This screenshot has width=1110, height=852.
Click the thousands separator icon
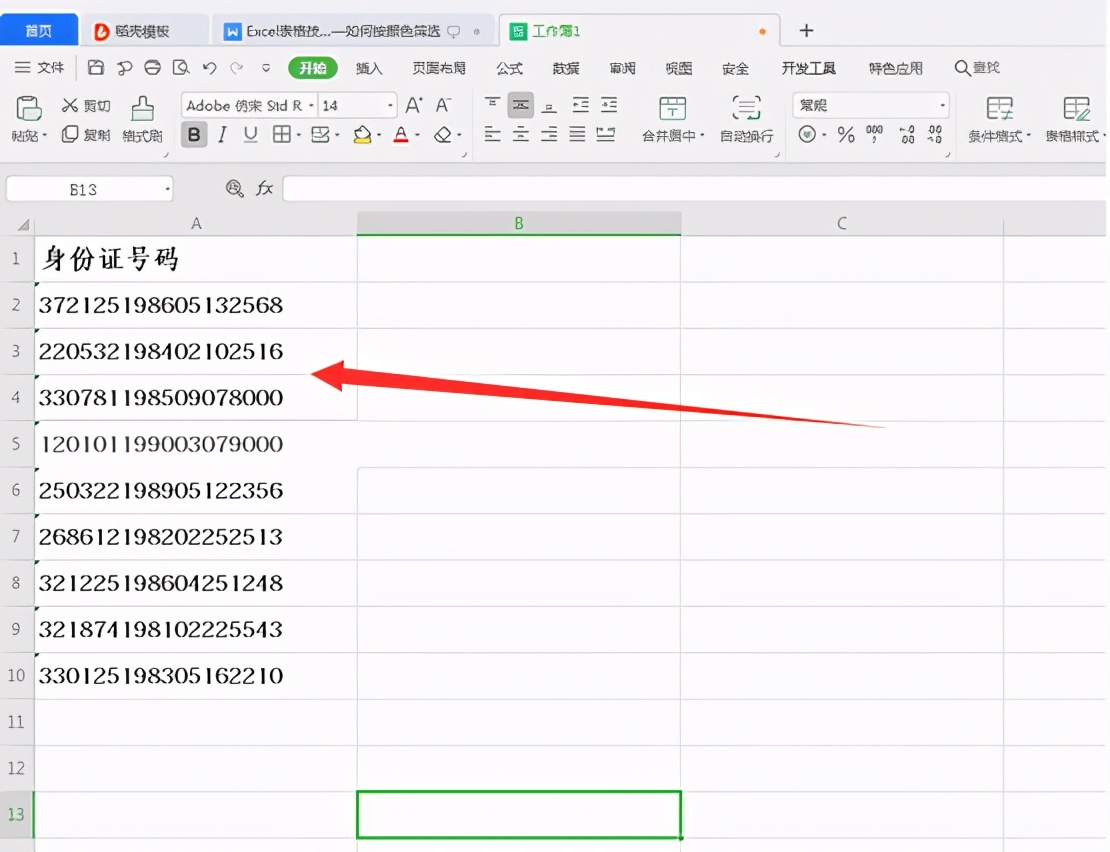coord(874,134)
